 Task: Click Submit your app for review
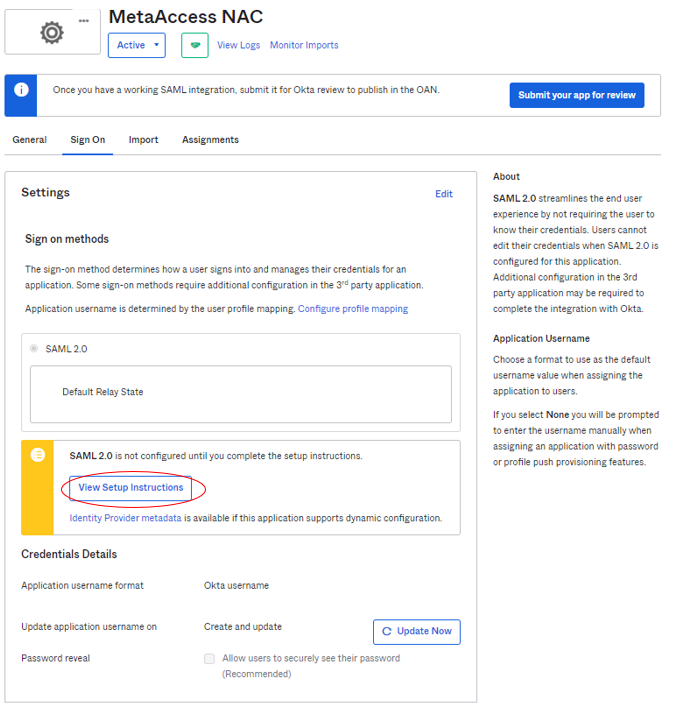[576, 95]
